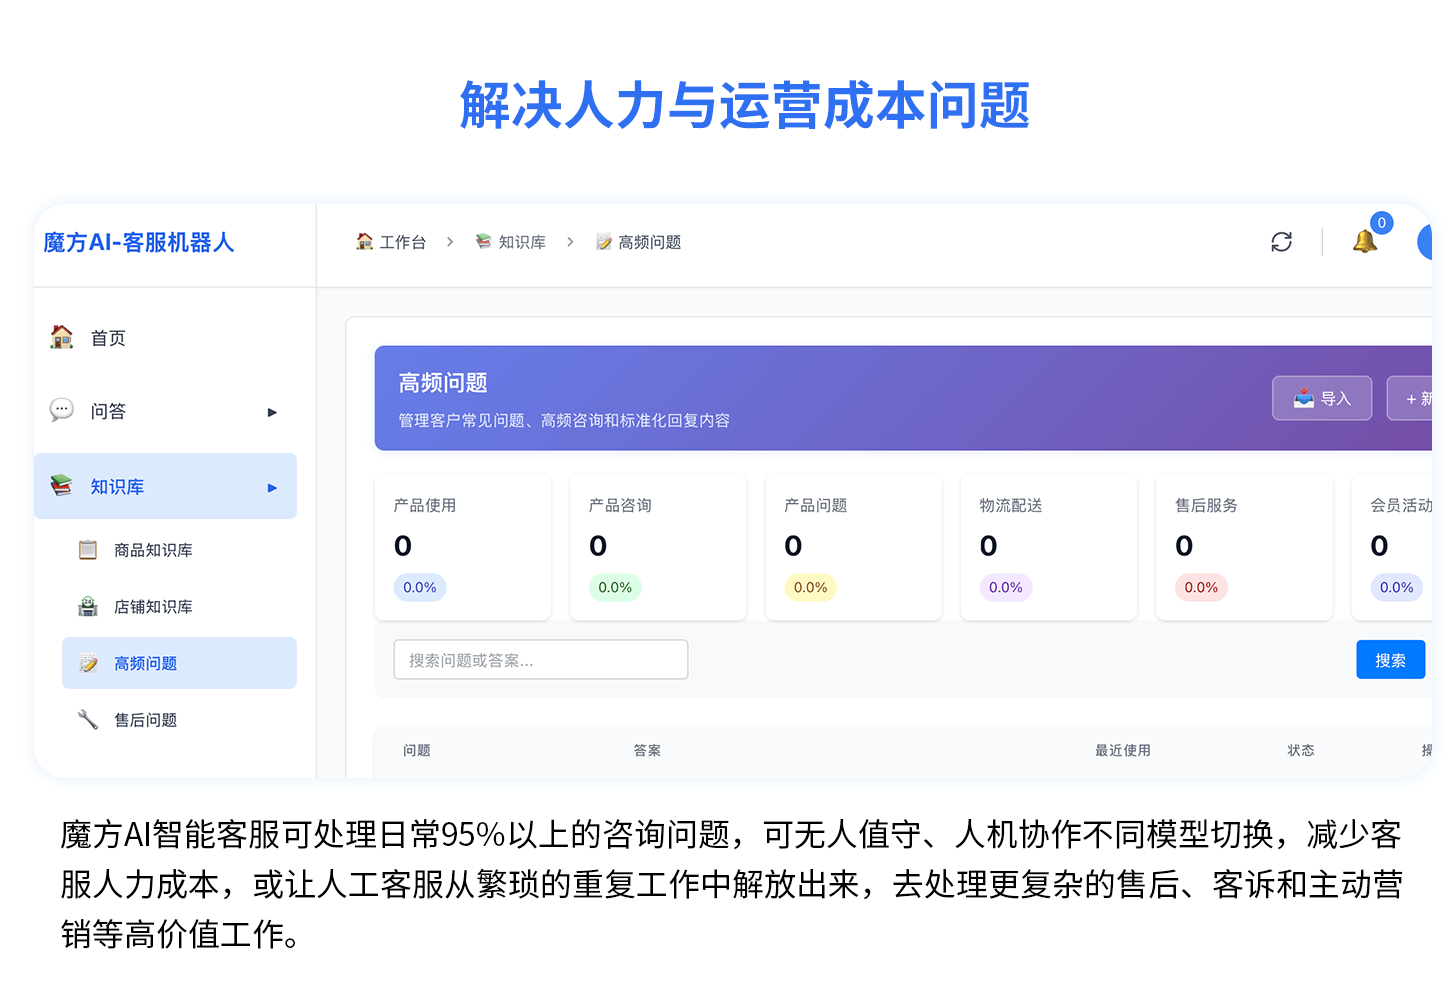Click the notepad icon beside 高频问题 in sidebar
1456x992 pixels.
pos(88,663)
